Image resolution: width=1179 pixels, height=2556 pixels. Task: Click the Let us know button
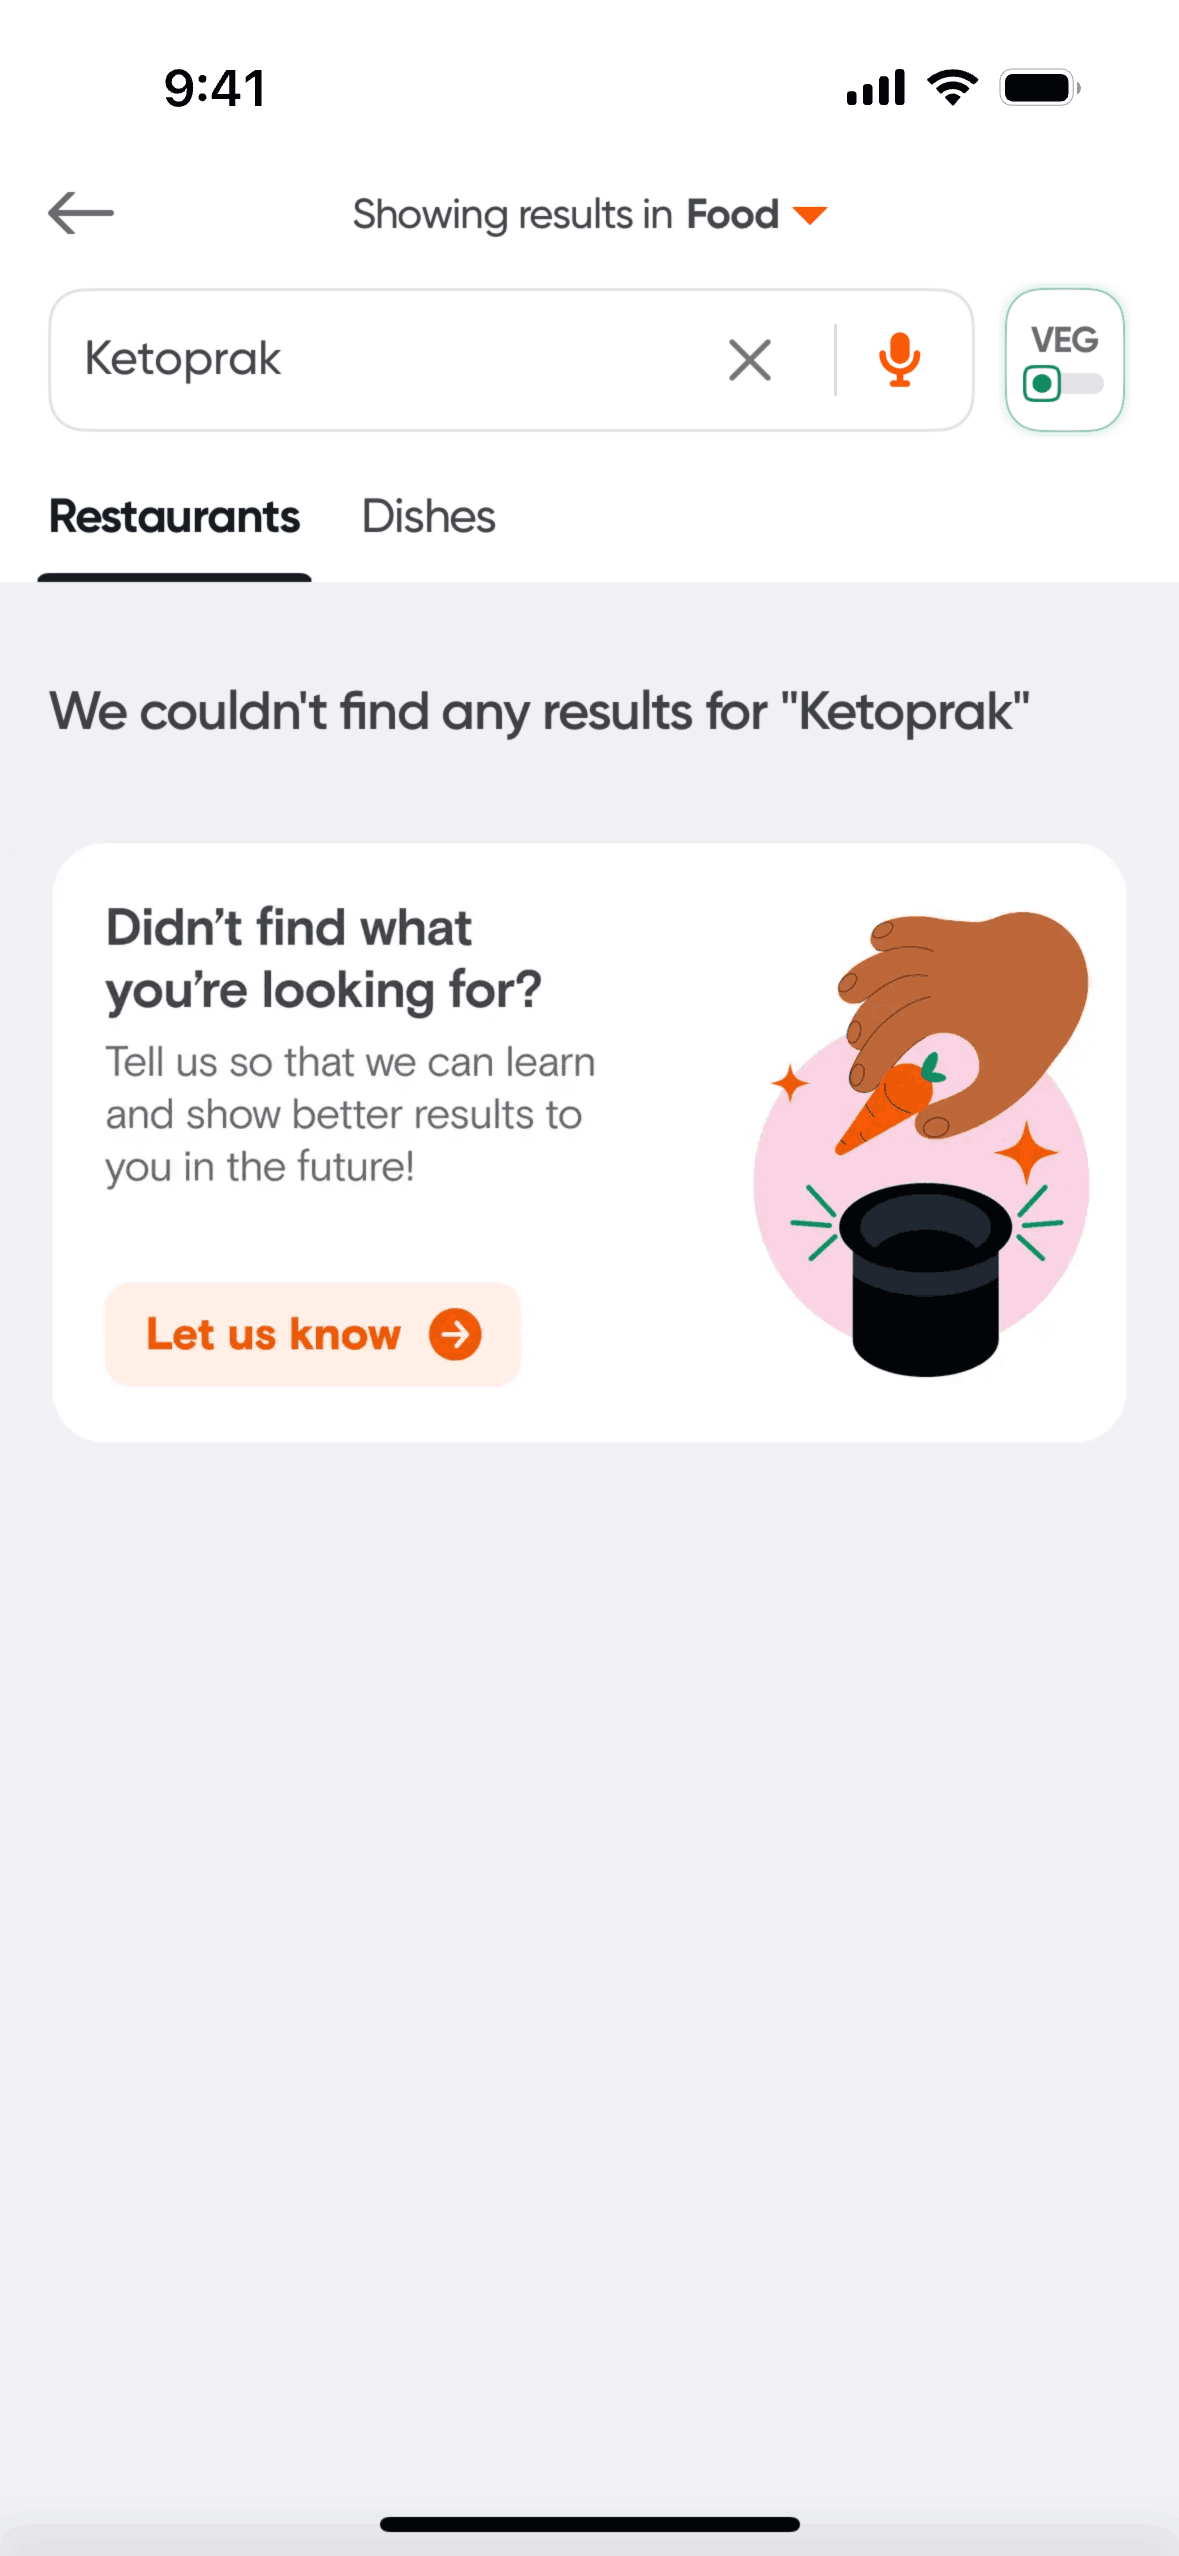coord(313,1334)
